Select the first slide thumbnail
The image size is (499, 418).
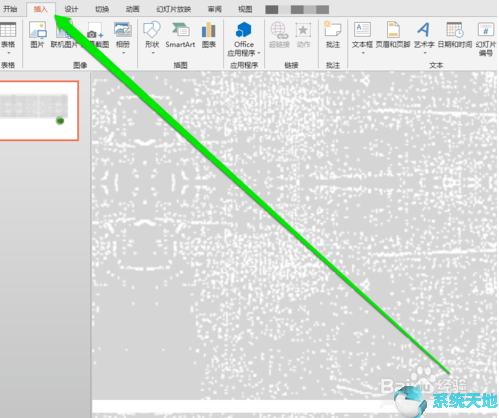(x=39, y=110)
